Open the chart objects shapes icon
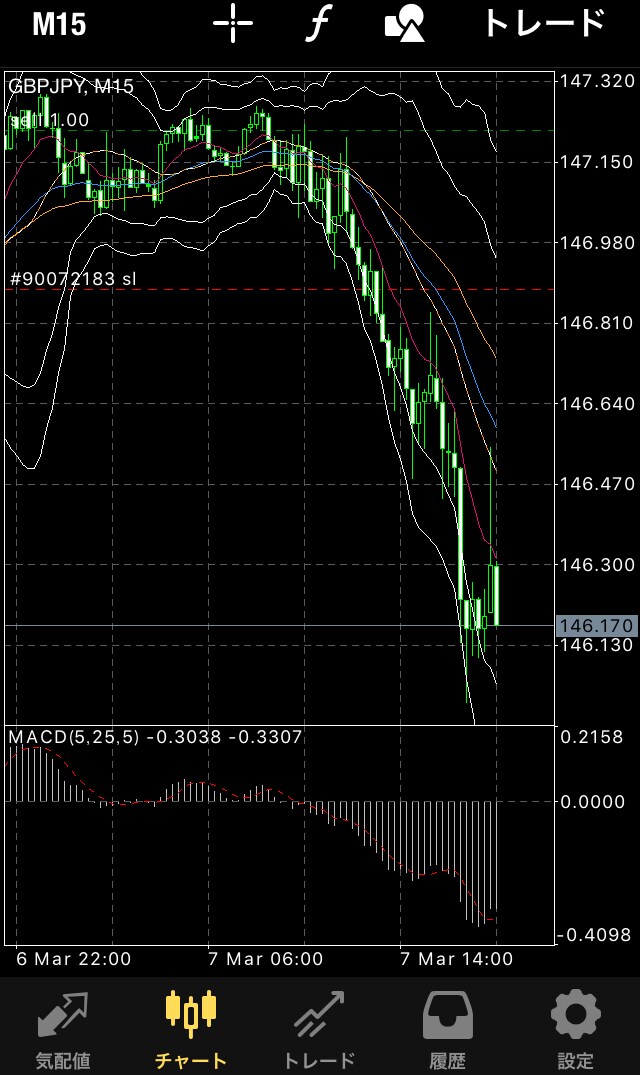Viewport: 640px width, 1075px height. (404, 23)
